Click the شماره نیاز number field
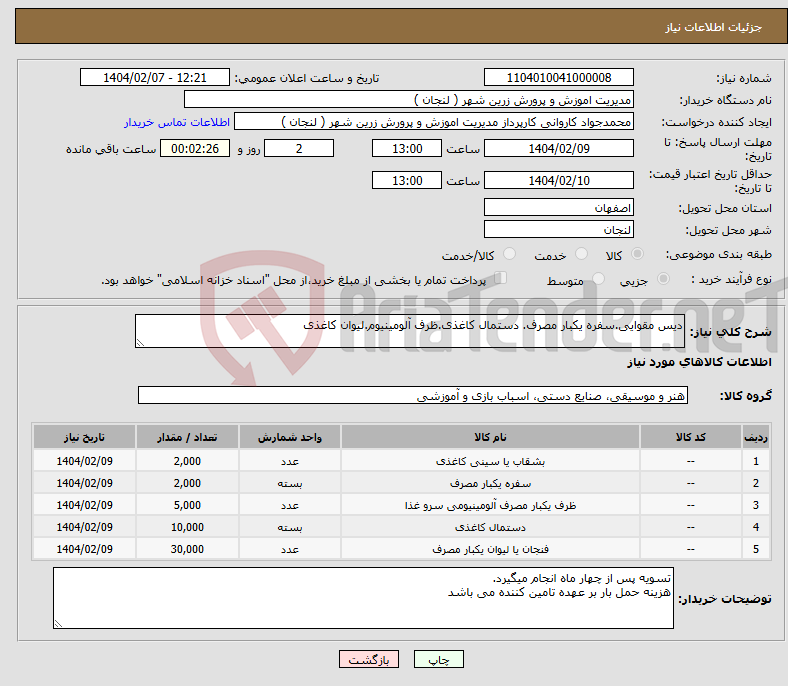 pos(558,78)
